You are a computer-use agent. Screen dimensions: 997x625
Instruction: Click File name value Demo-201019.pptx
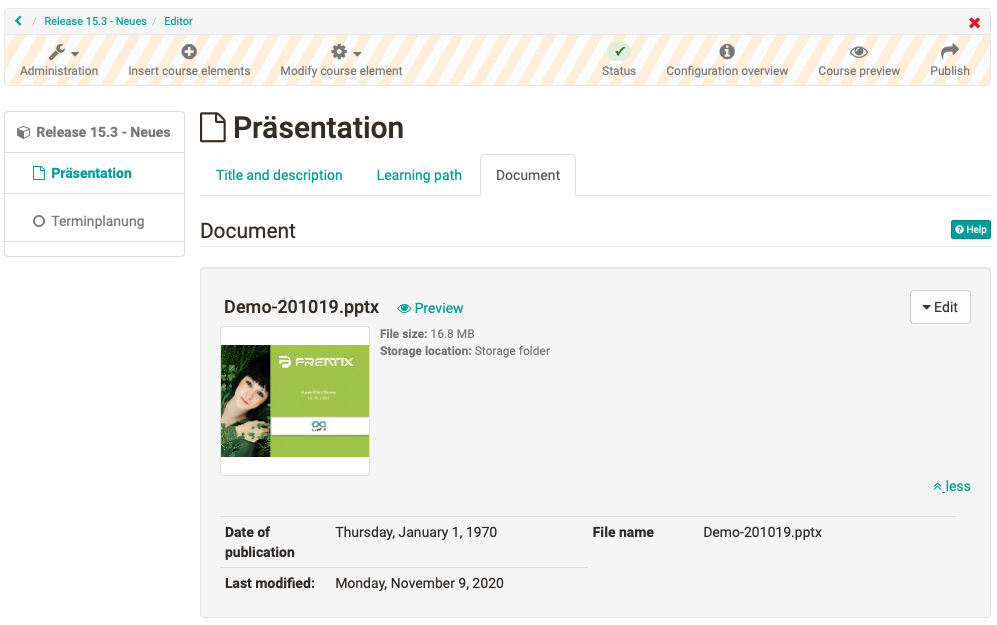click(762, 532)
